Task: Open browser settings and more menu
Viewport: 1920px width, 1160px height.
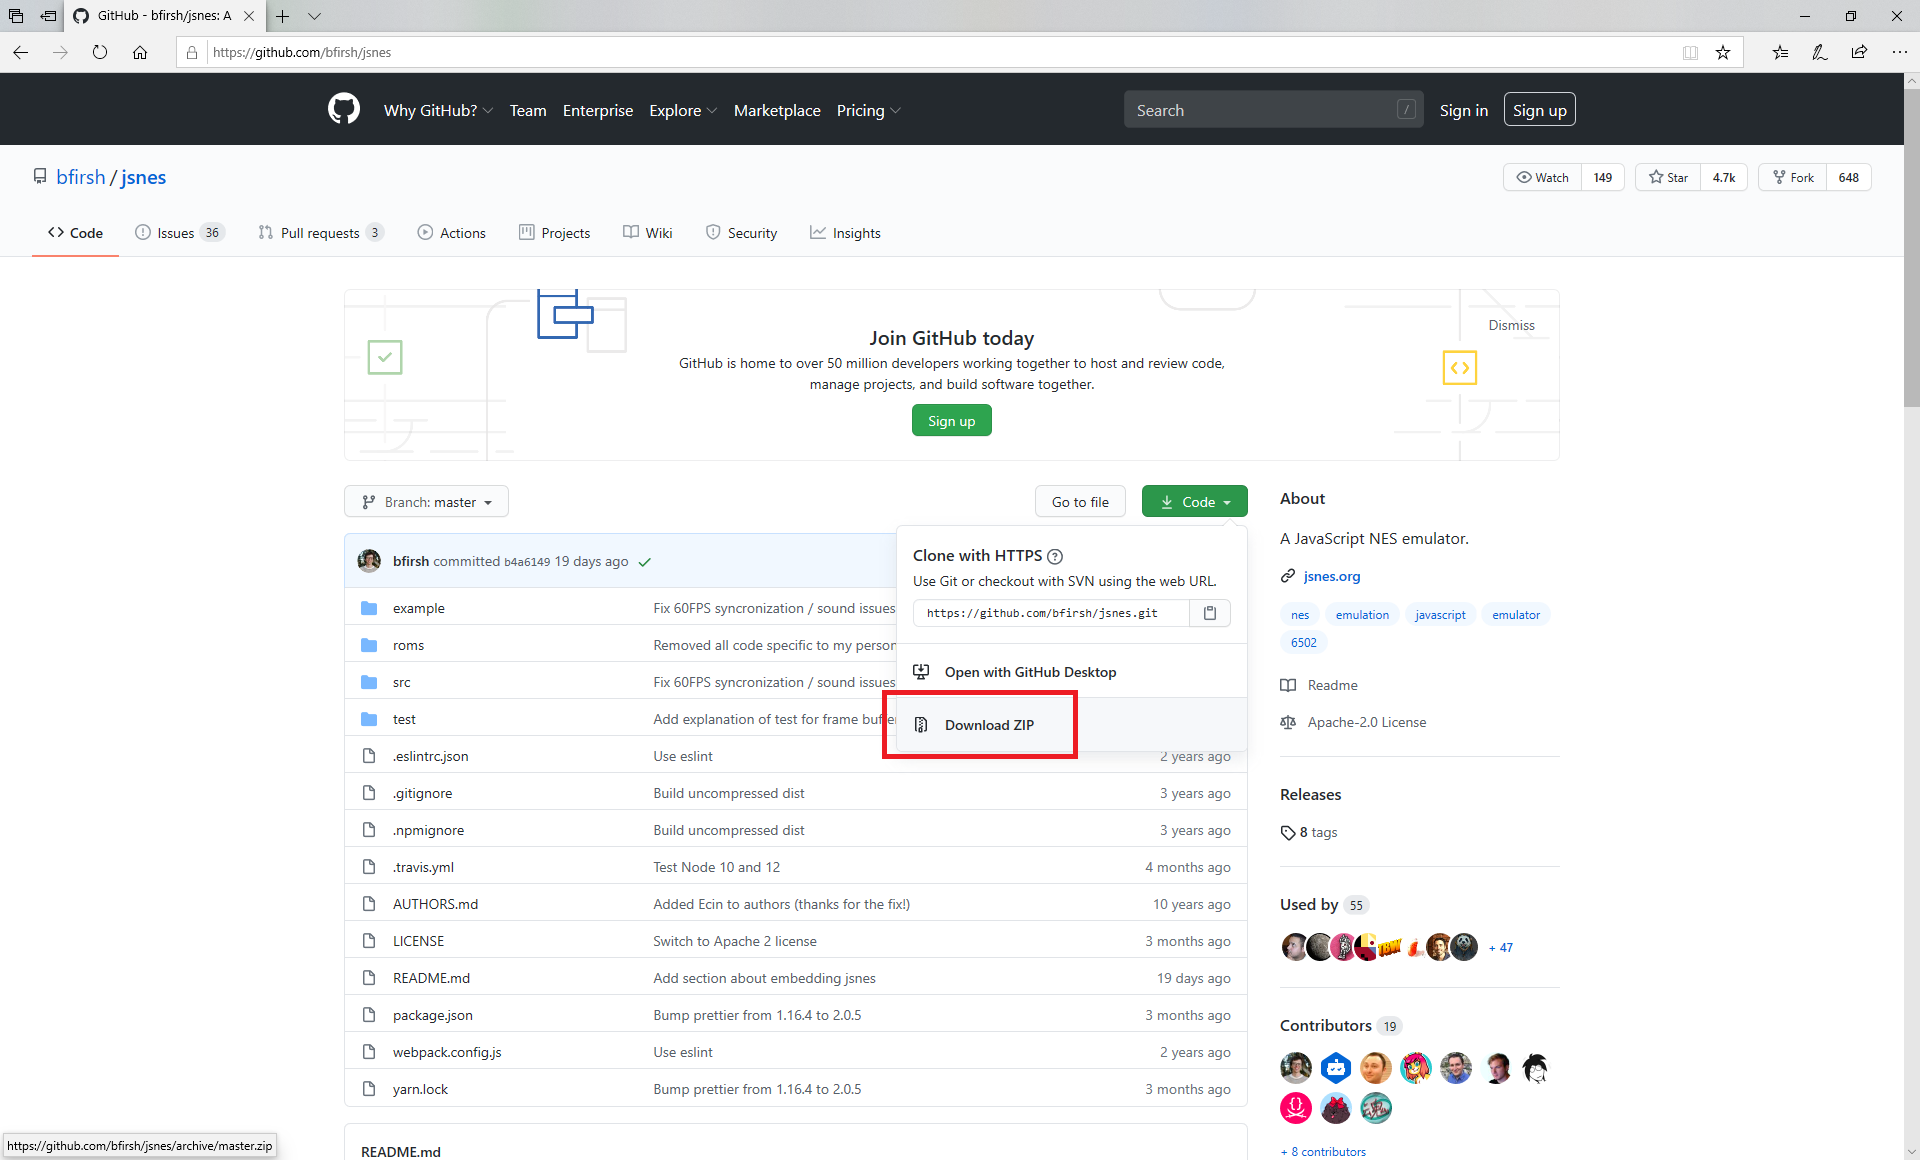Action: [x=1899, y=52]
